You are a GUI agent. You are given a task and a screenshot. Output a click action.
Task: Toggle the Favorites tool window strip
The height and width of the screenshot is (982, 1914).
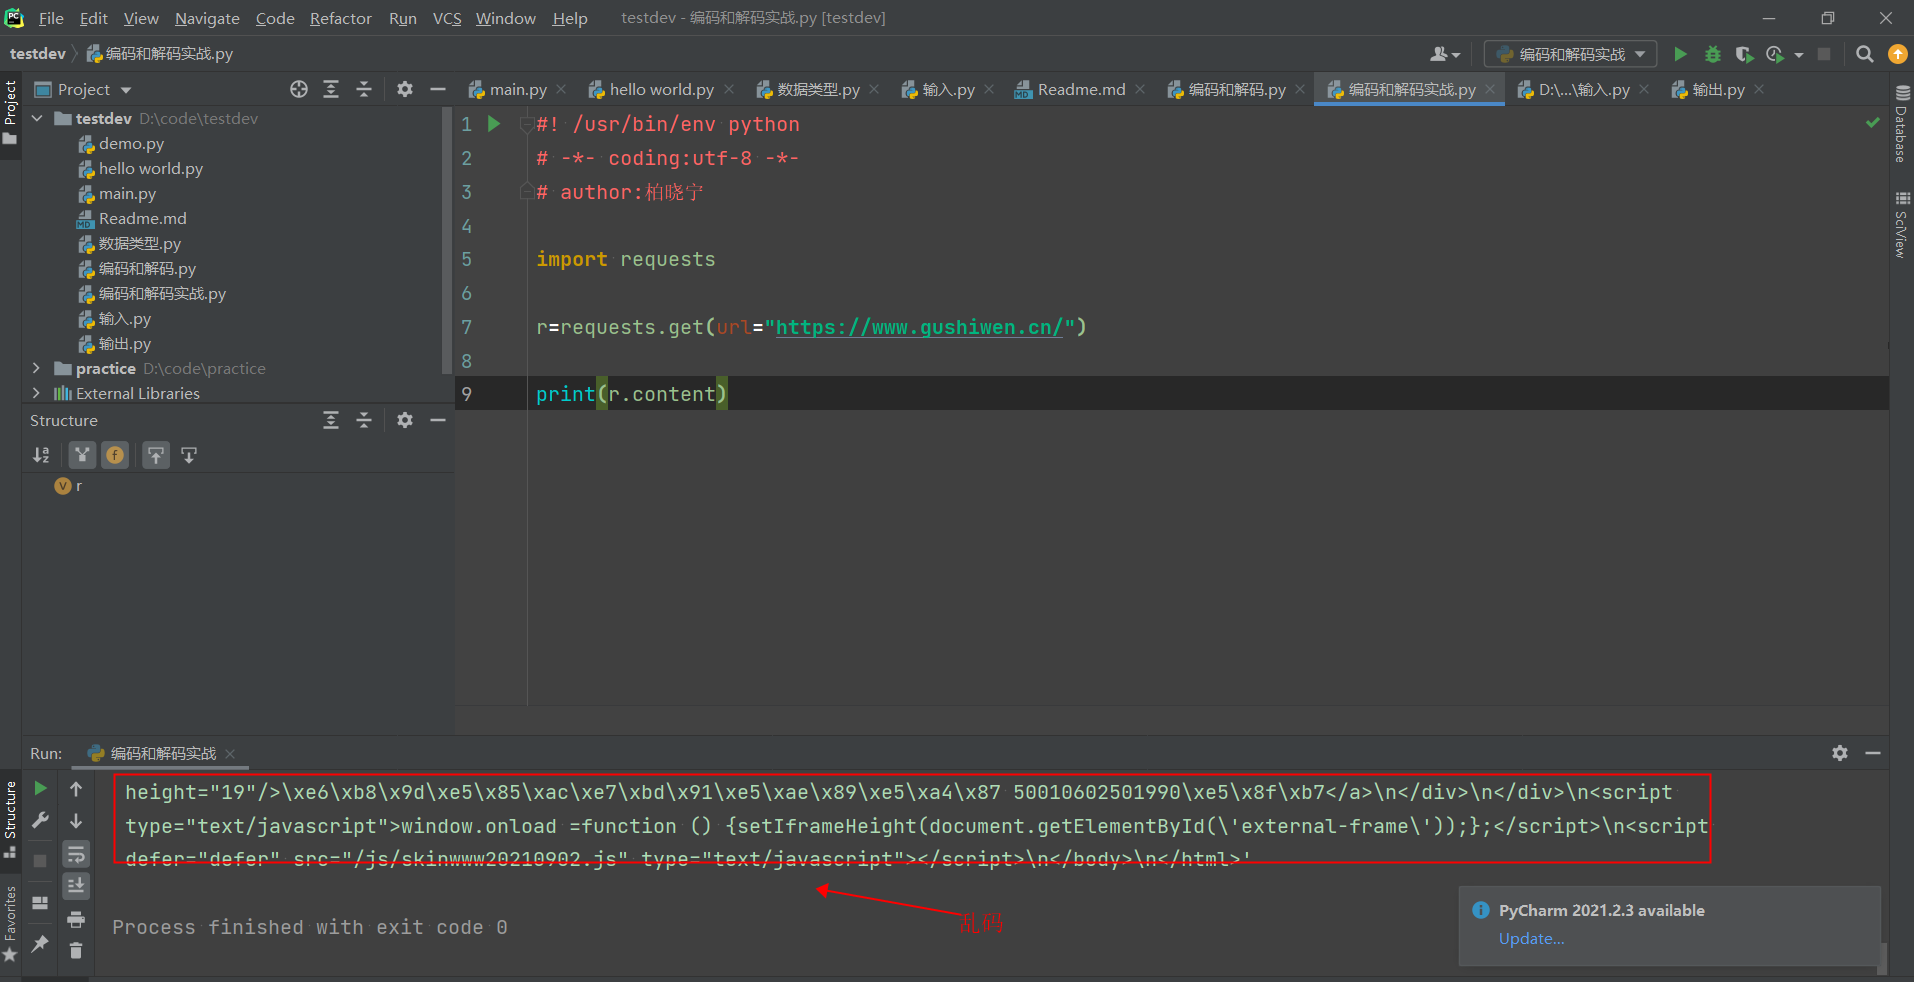(x=10, y=924)
